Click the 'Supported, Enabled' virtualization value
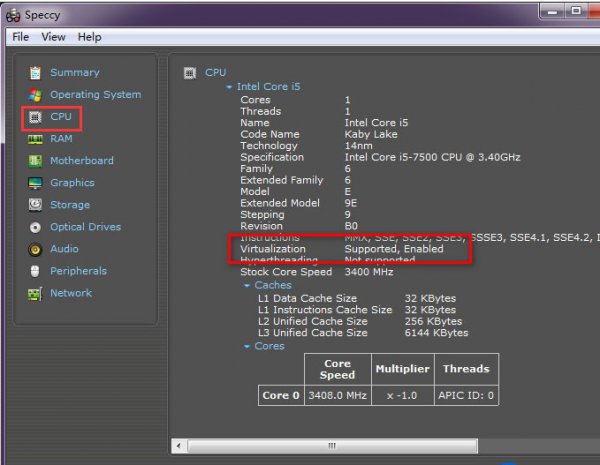 (394, 249)
